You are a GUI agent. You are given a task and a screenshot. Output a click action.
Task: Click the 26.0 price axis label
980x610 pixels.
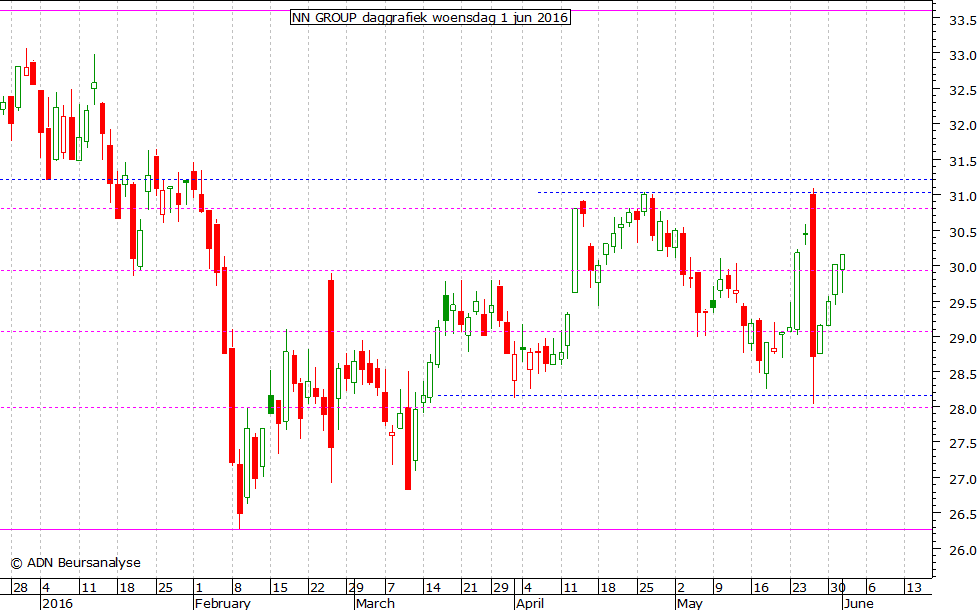(962, 550)
